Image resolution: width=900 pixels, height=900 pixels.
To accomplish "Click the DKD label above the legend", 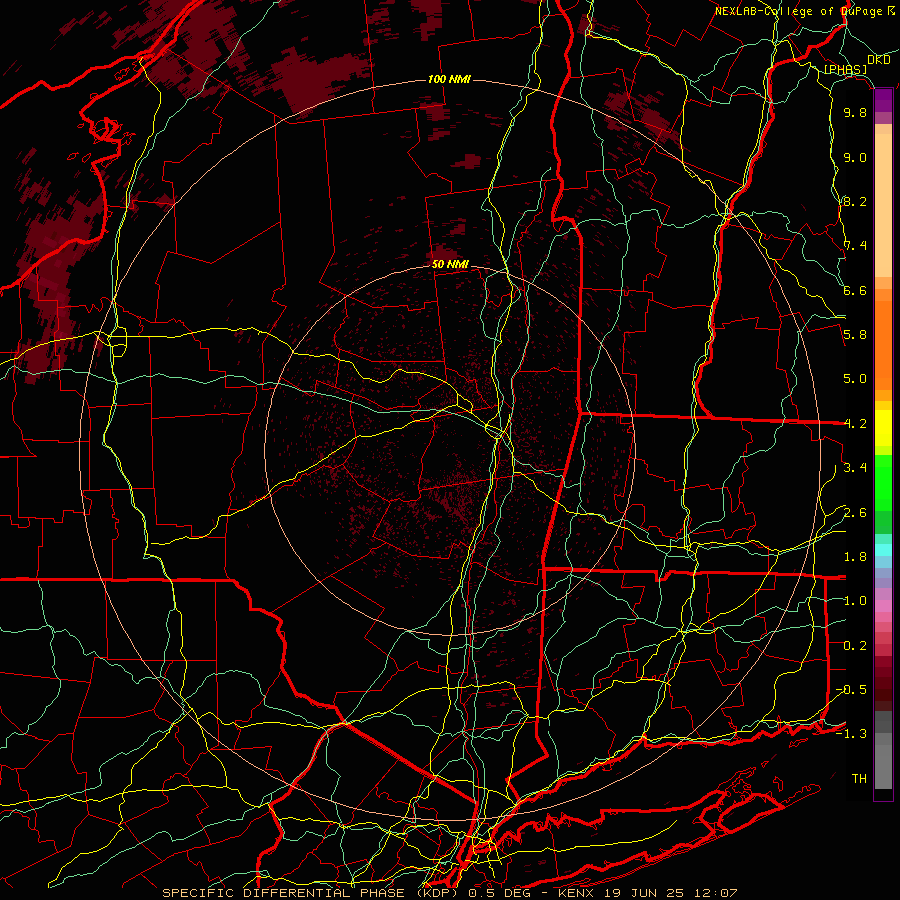I will click(878, 60).
